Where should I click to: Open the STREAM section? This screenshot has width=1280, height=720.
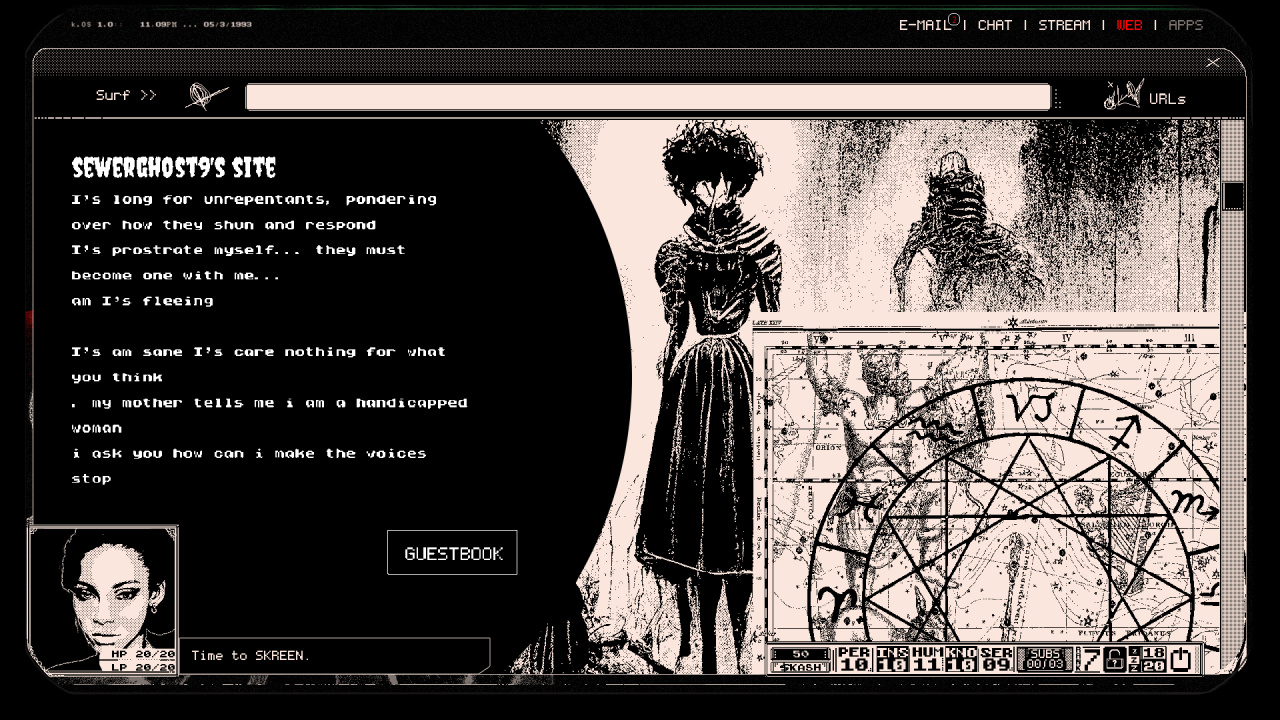pyautogui.click(x=1064, y=25)
